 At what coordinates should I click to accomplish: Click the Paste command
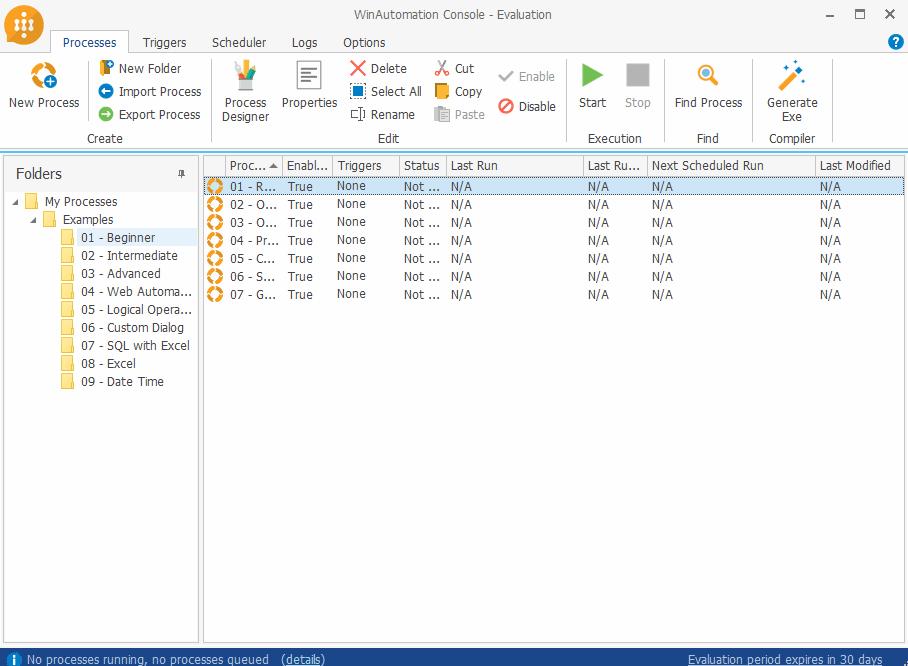coord(459,115)
